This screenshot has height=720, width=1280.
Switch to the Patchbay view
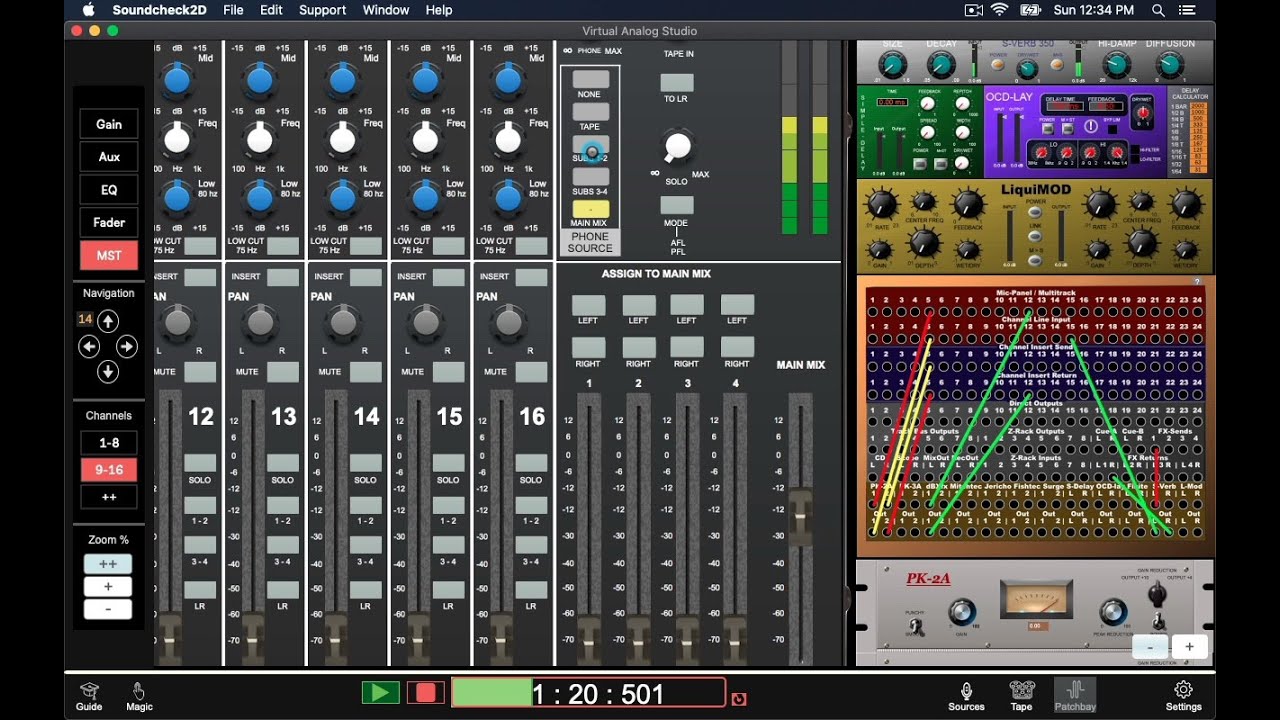click(x=1075, y=697)
